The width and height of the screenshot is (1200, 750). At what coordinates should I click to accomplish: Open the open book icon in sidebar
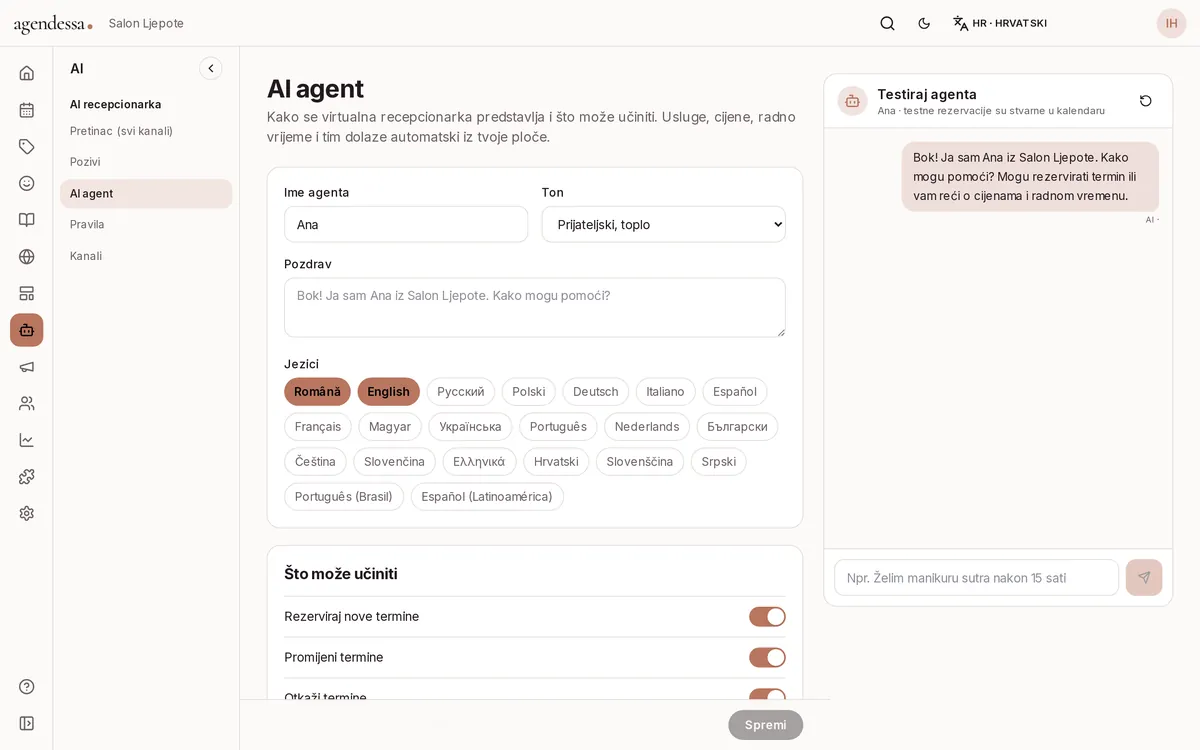[x=27, y=220]
